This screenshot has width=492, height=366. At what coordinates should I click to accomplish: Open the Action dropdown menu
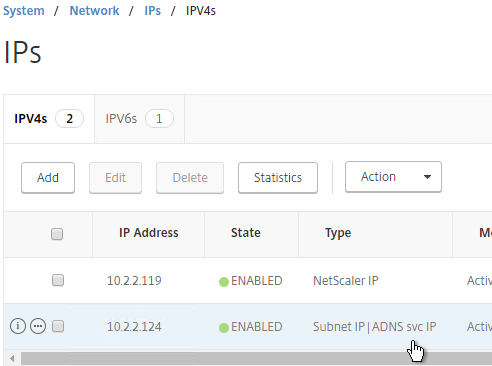click(x=393, y=177)
